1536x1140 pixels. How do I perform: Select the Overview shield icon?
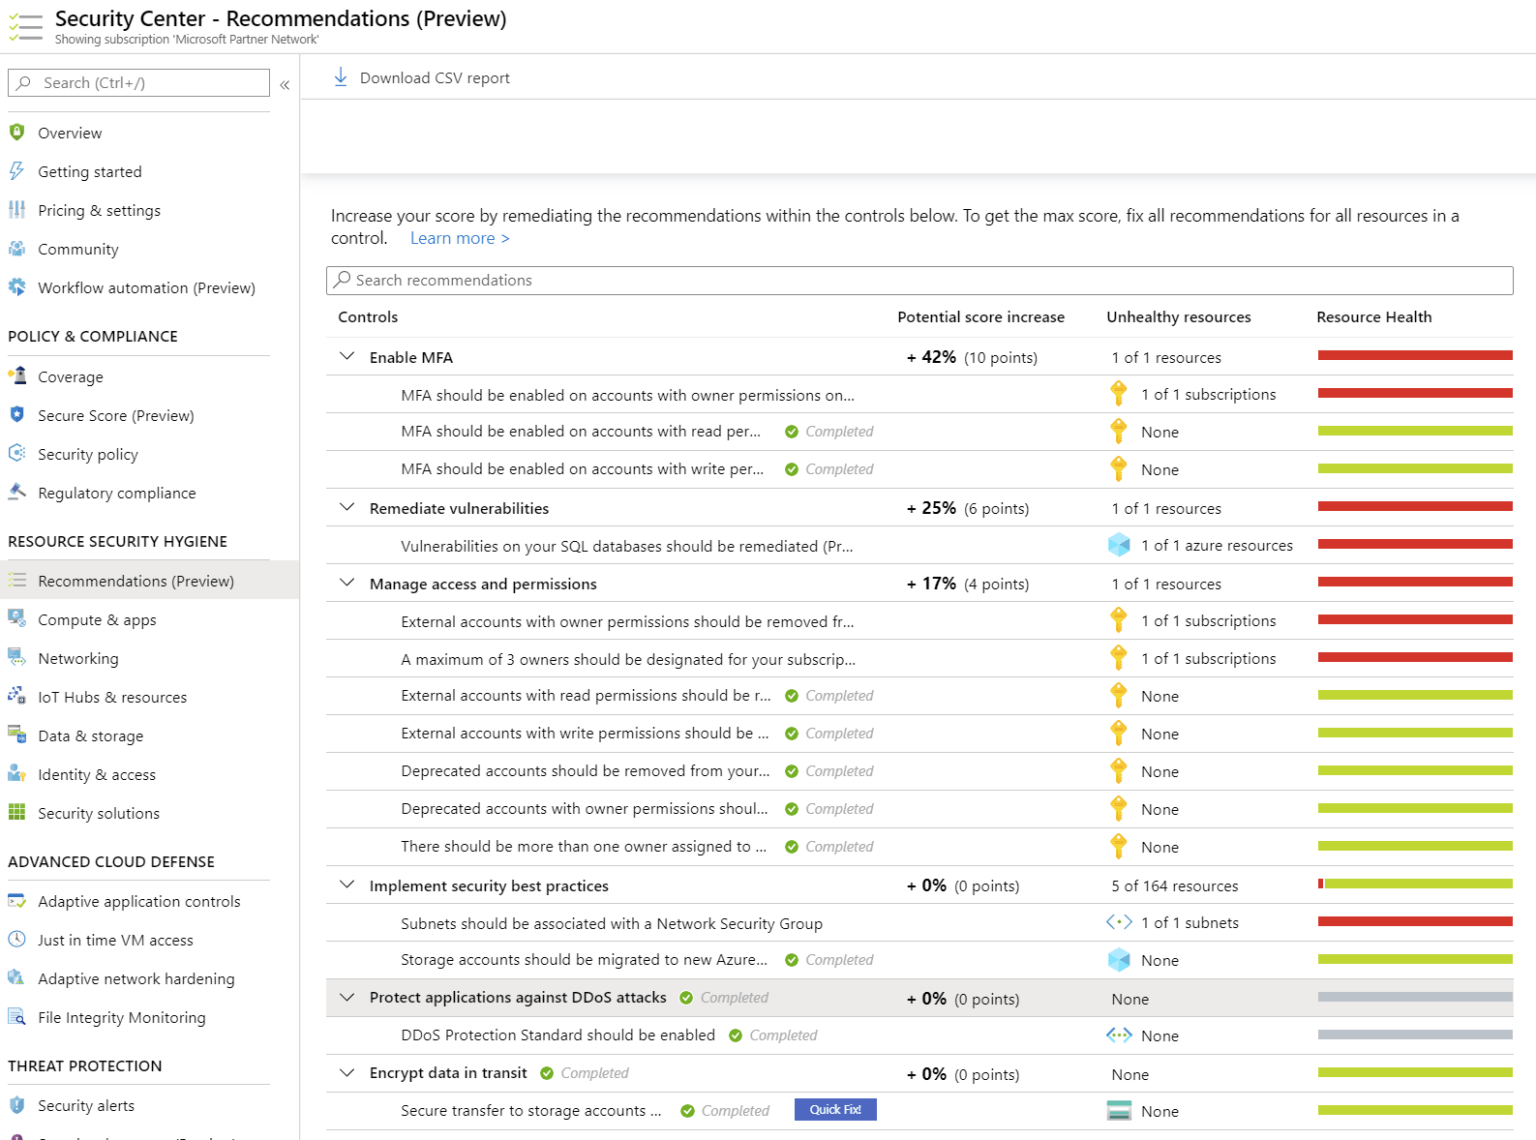pyautogui.click(x=16, y=132)
